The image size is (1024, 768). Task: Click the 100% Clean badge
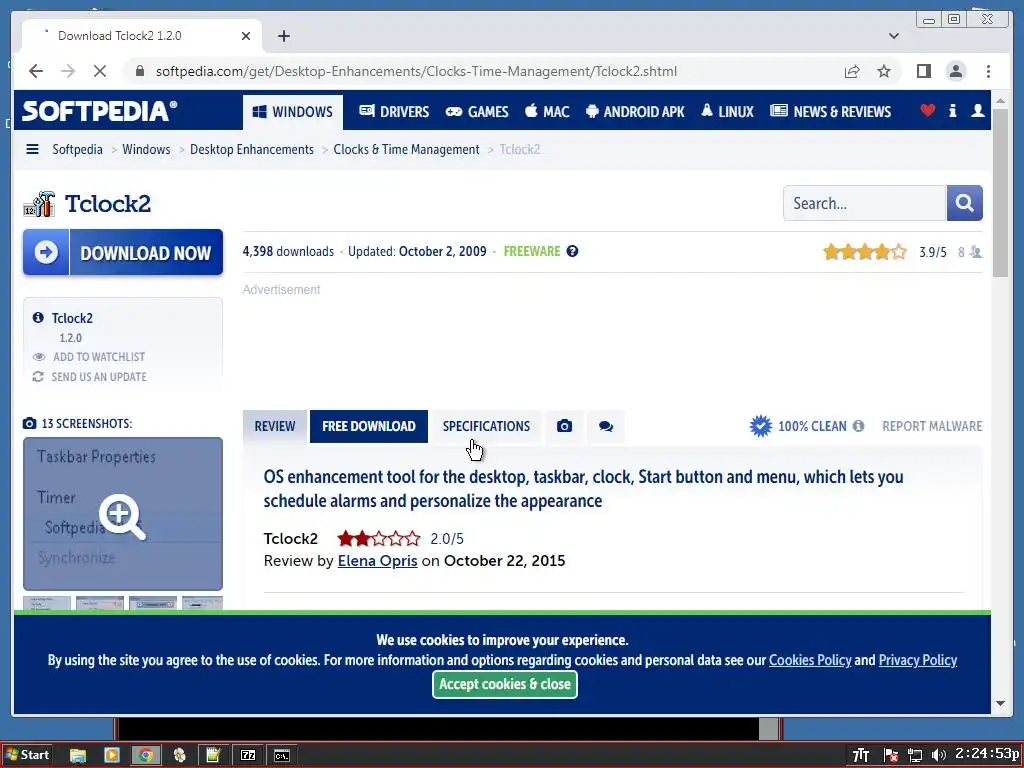[x=798, y=426]
